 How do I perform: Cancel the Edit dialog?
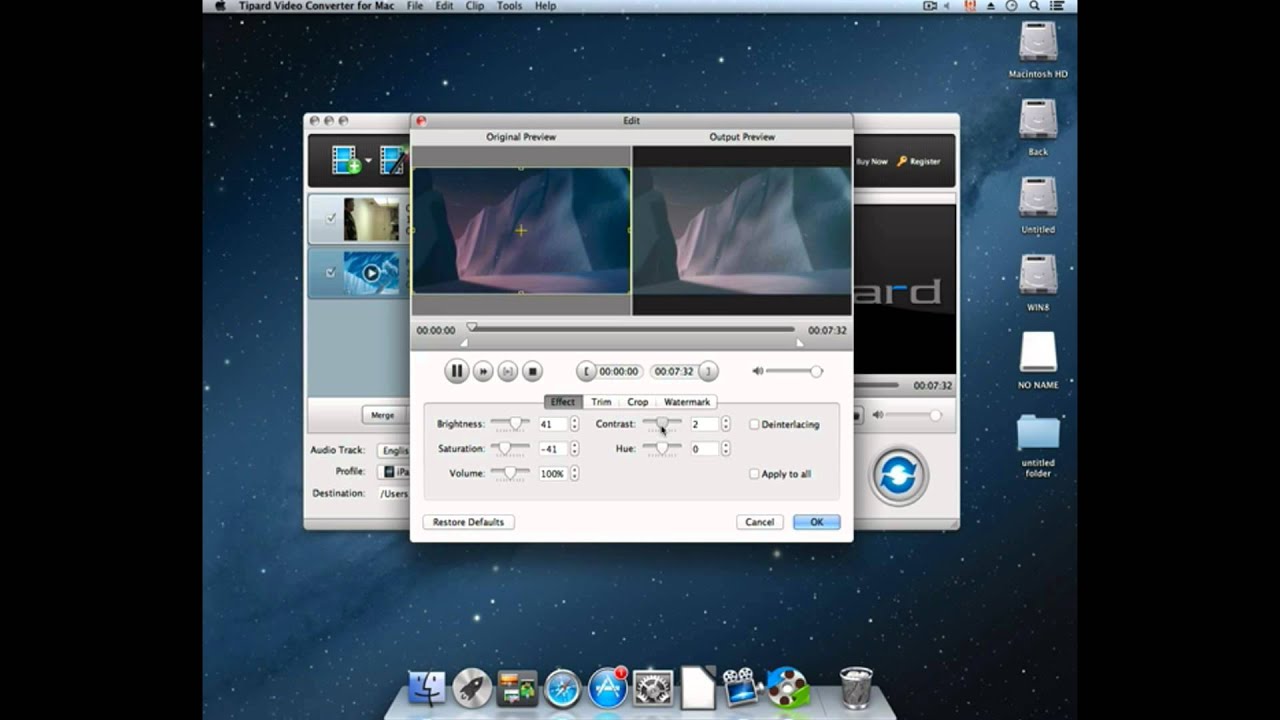coord(760,522)
